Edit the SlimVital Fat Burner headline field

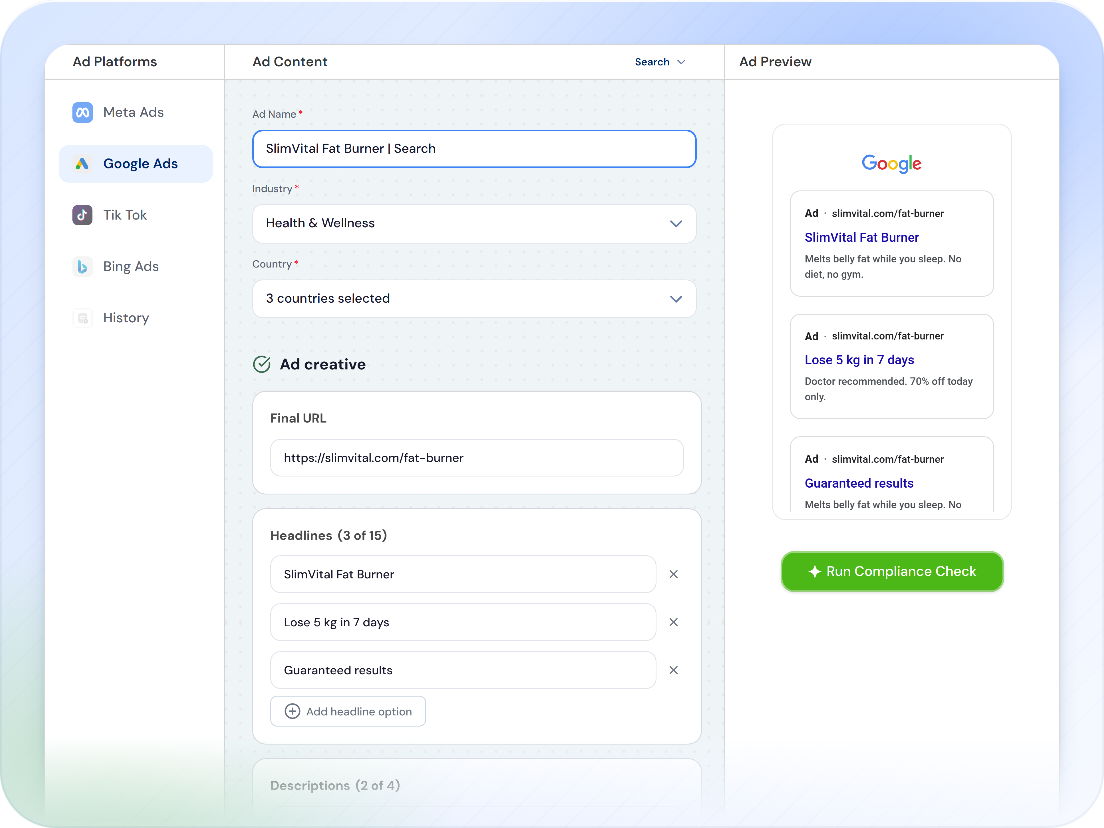tap(463, 575)
